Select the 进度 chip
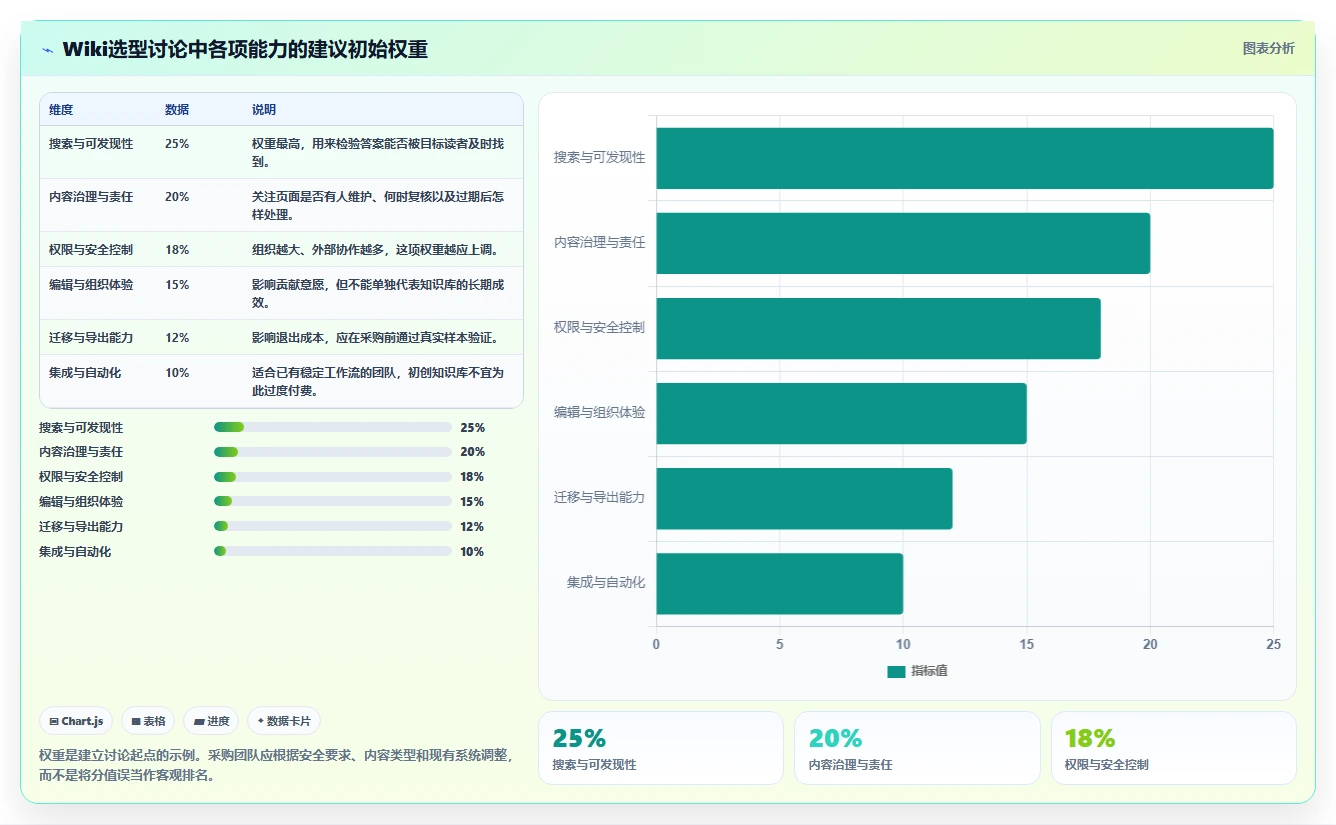The width and height of the screenshot is (1336, 825). 211,721
